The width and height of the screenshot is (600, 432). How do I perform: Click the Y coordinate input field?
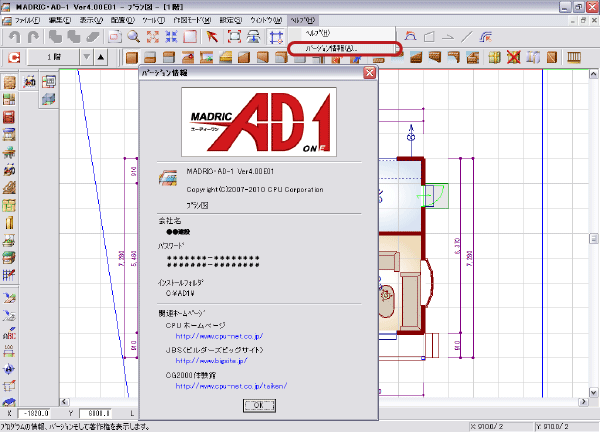coord(95,413)
